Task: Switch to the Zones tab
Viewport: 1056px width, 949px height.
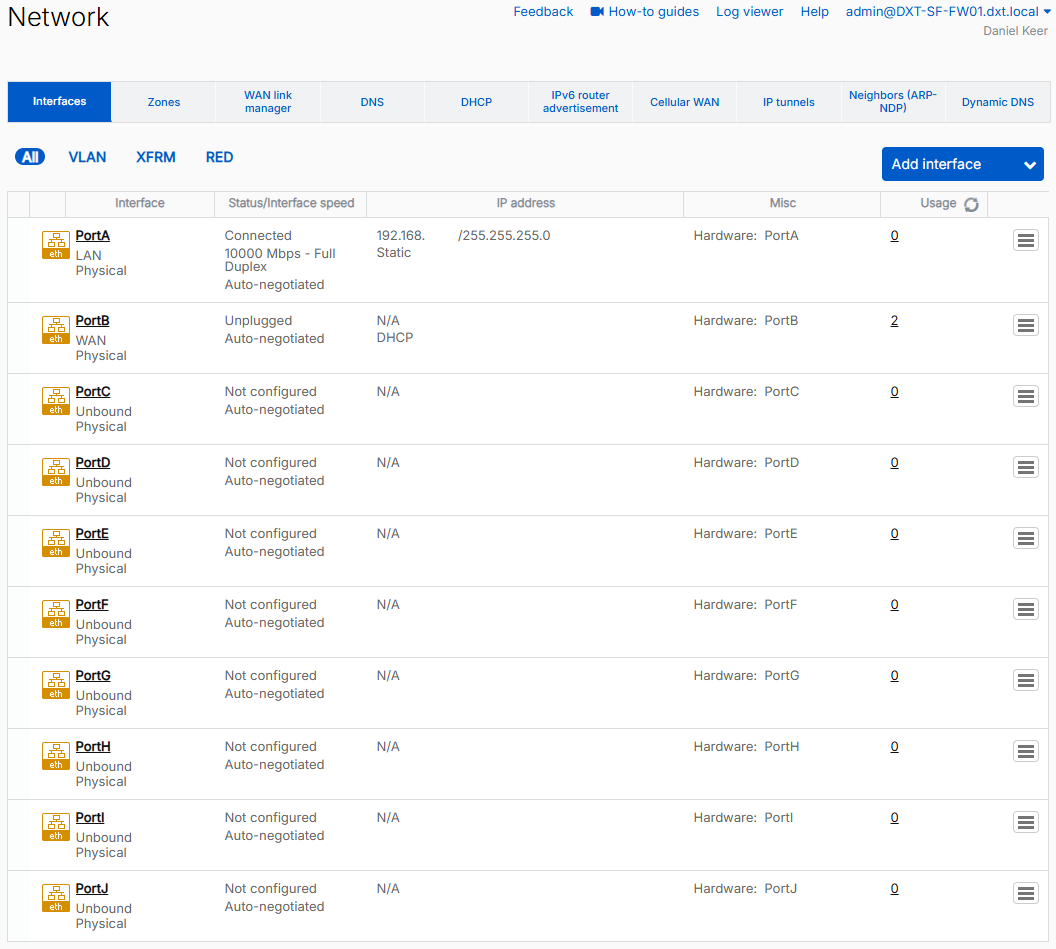Action: (x=164, y=102)
